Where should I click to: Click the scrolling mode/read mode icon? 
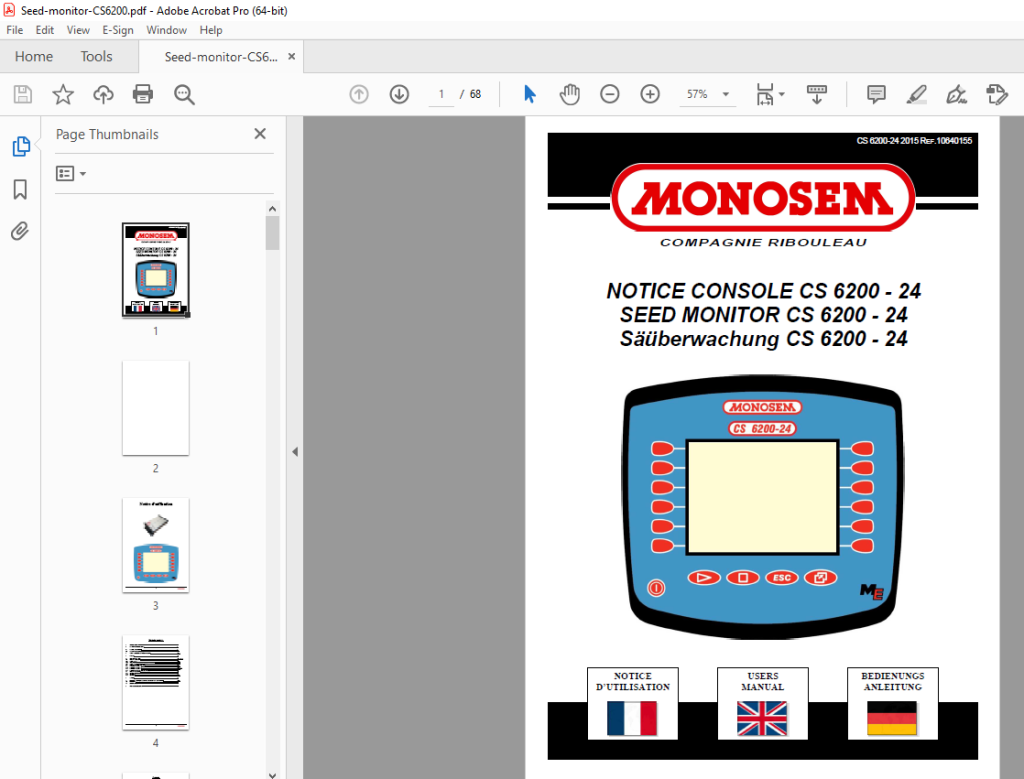817,95
